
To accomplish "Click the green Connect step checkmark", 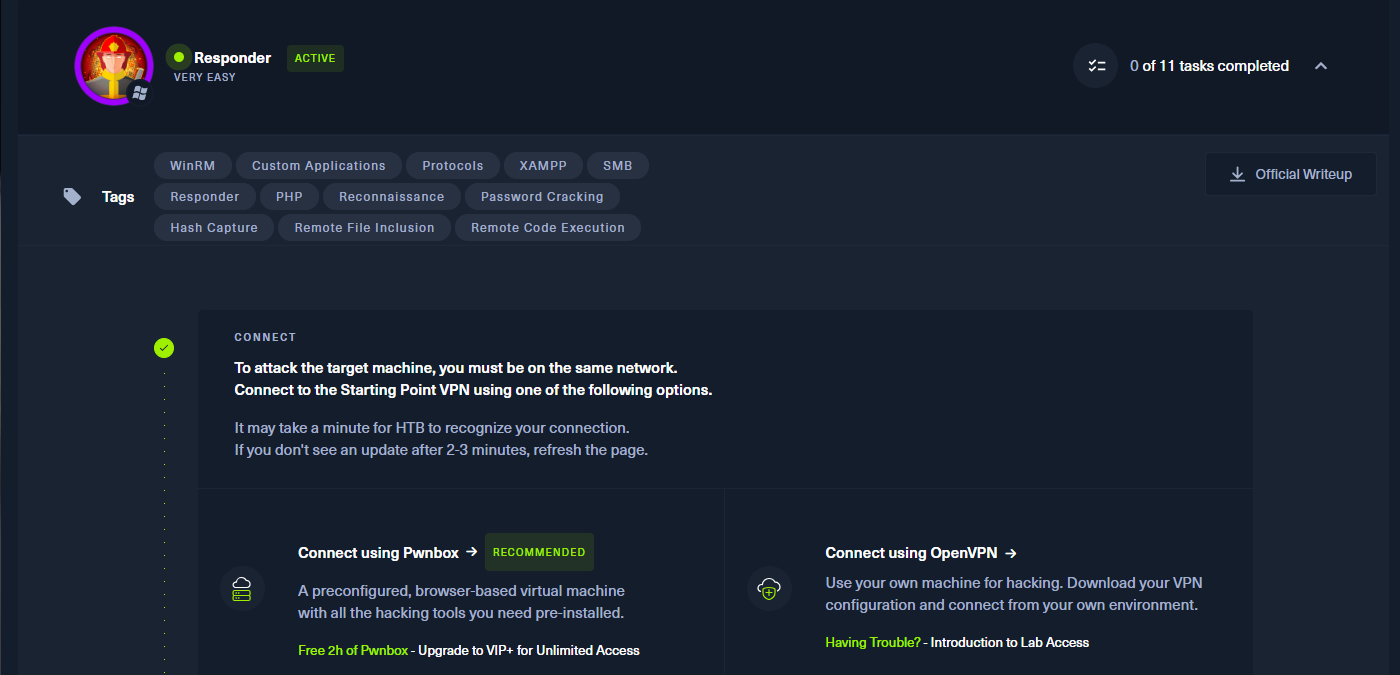I will pyautogui.click(x=164, y=348).
